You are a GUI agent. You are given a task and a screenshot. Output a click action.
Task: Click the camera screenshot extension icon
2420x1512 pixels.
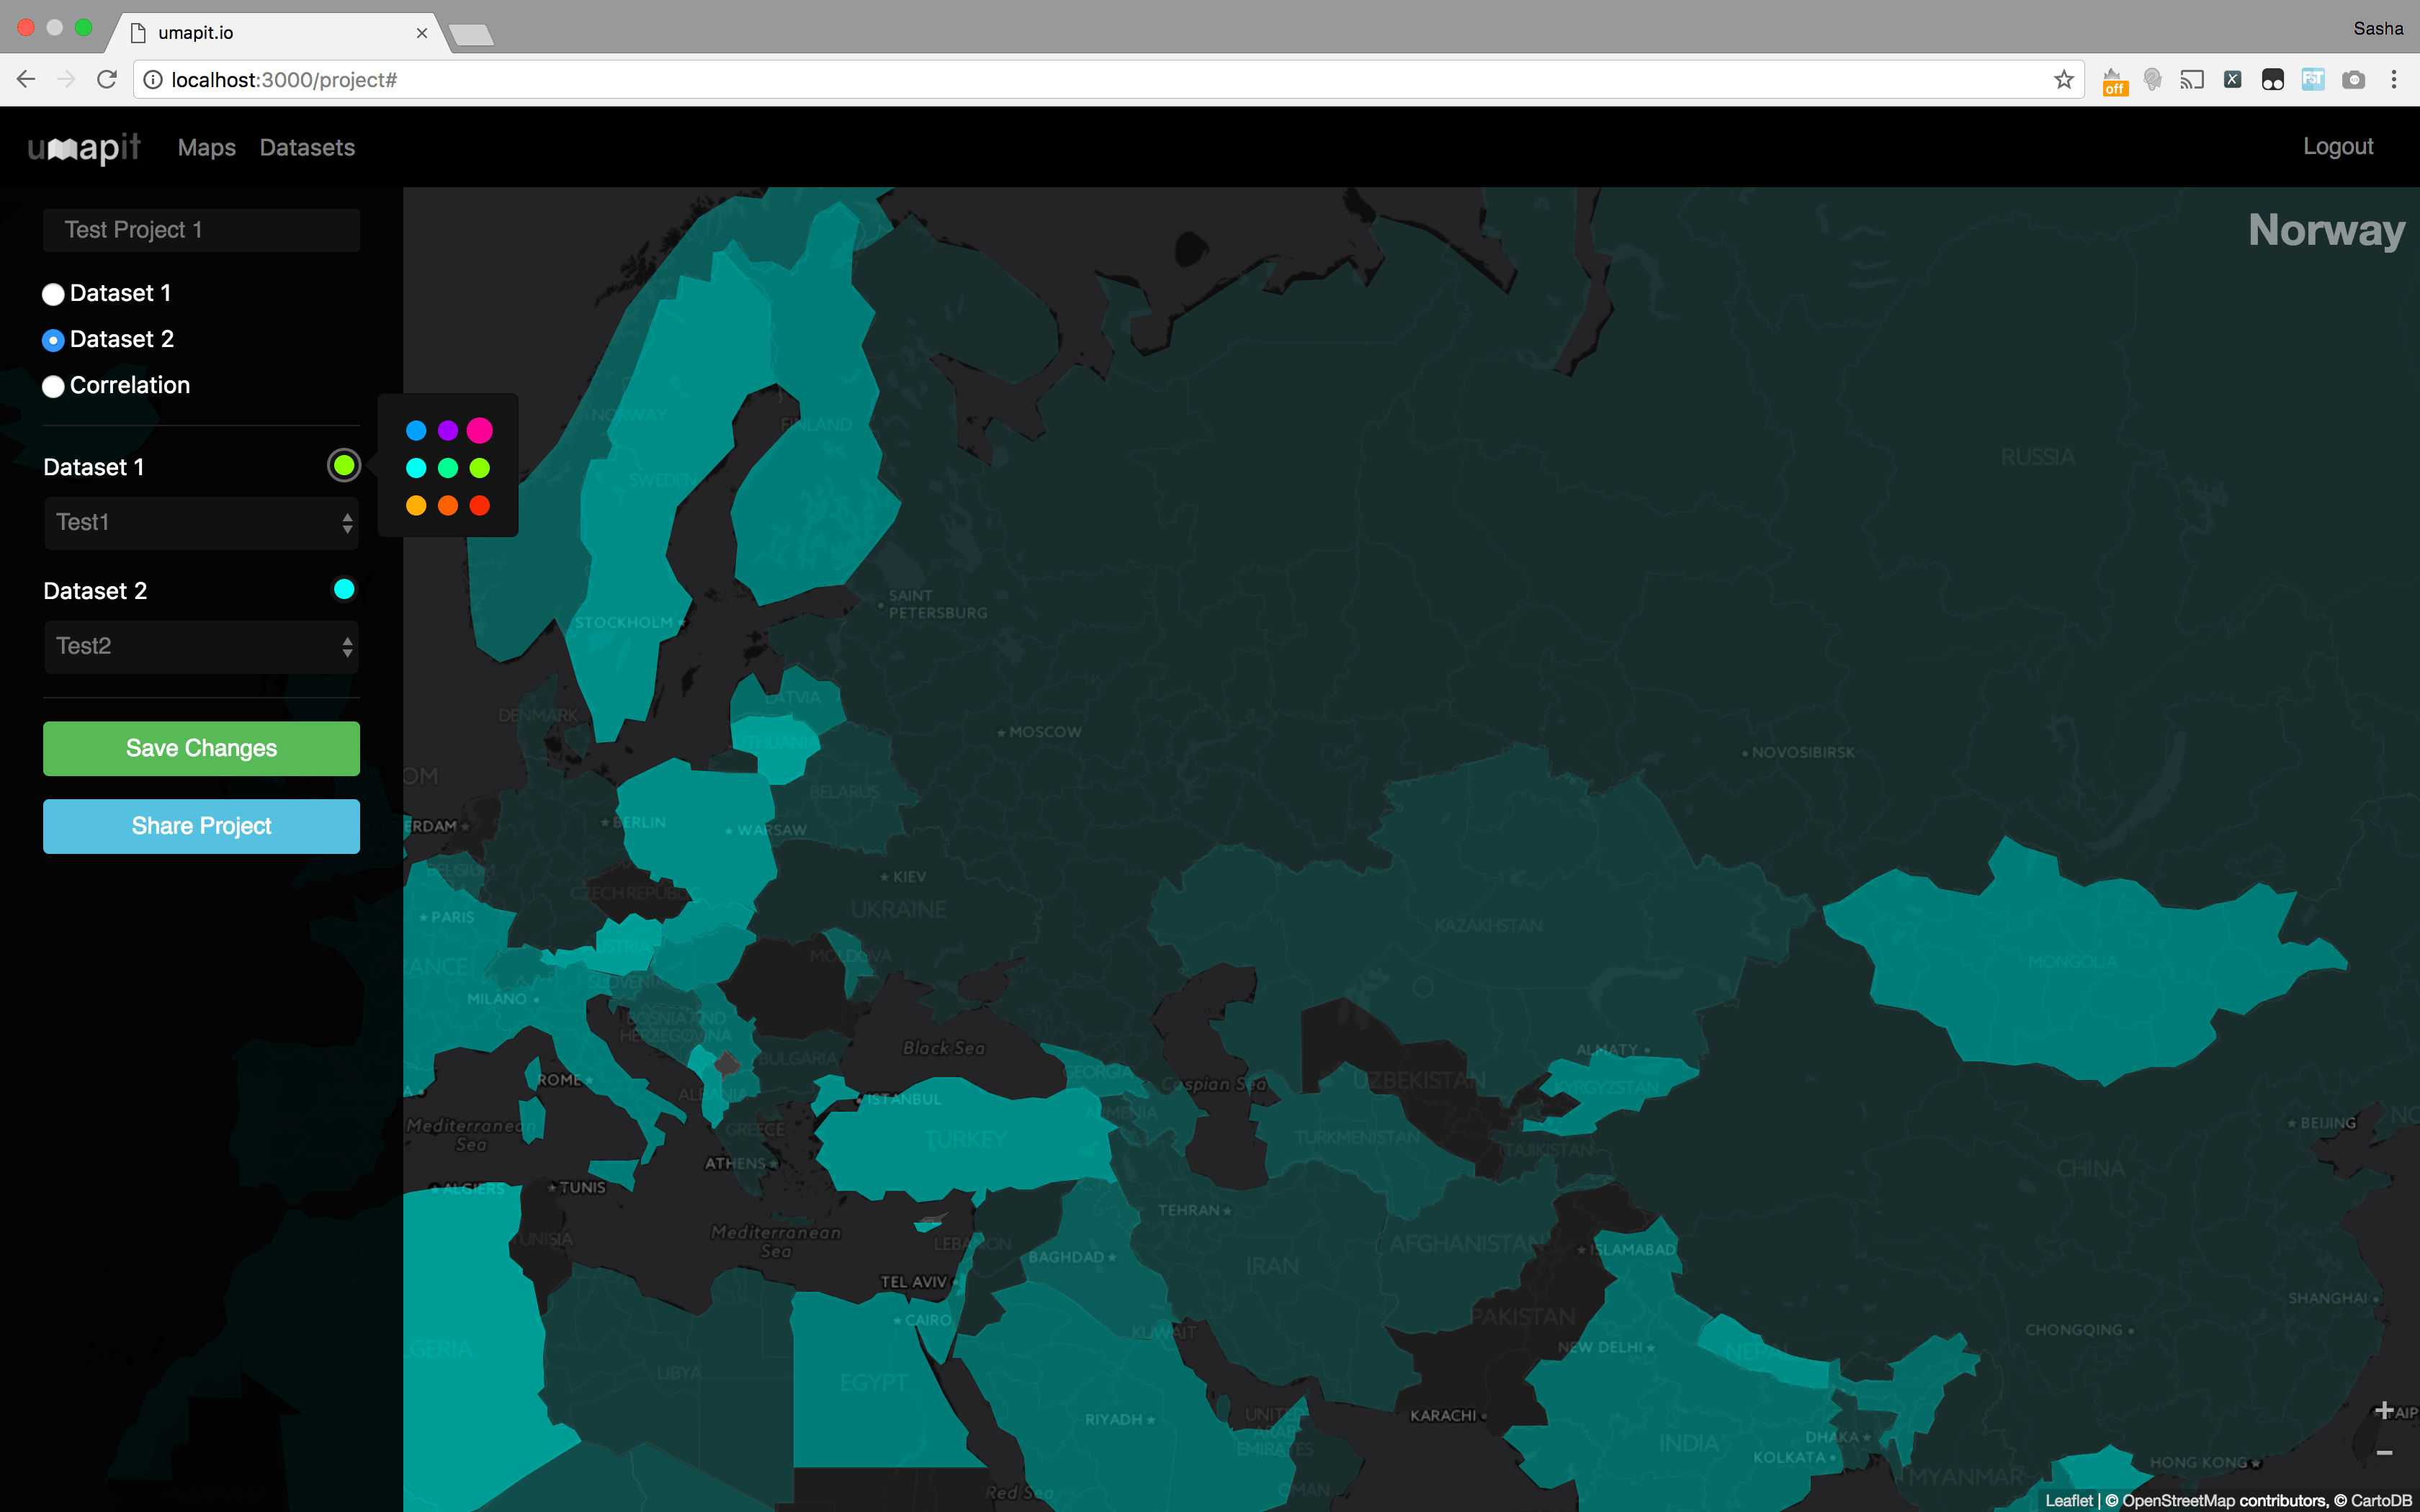2354,79
